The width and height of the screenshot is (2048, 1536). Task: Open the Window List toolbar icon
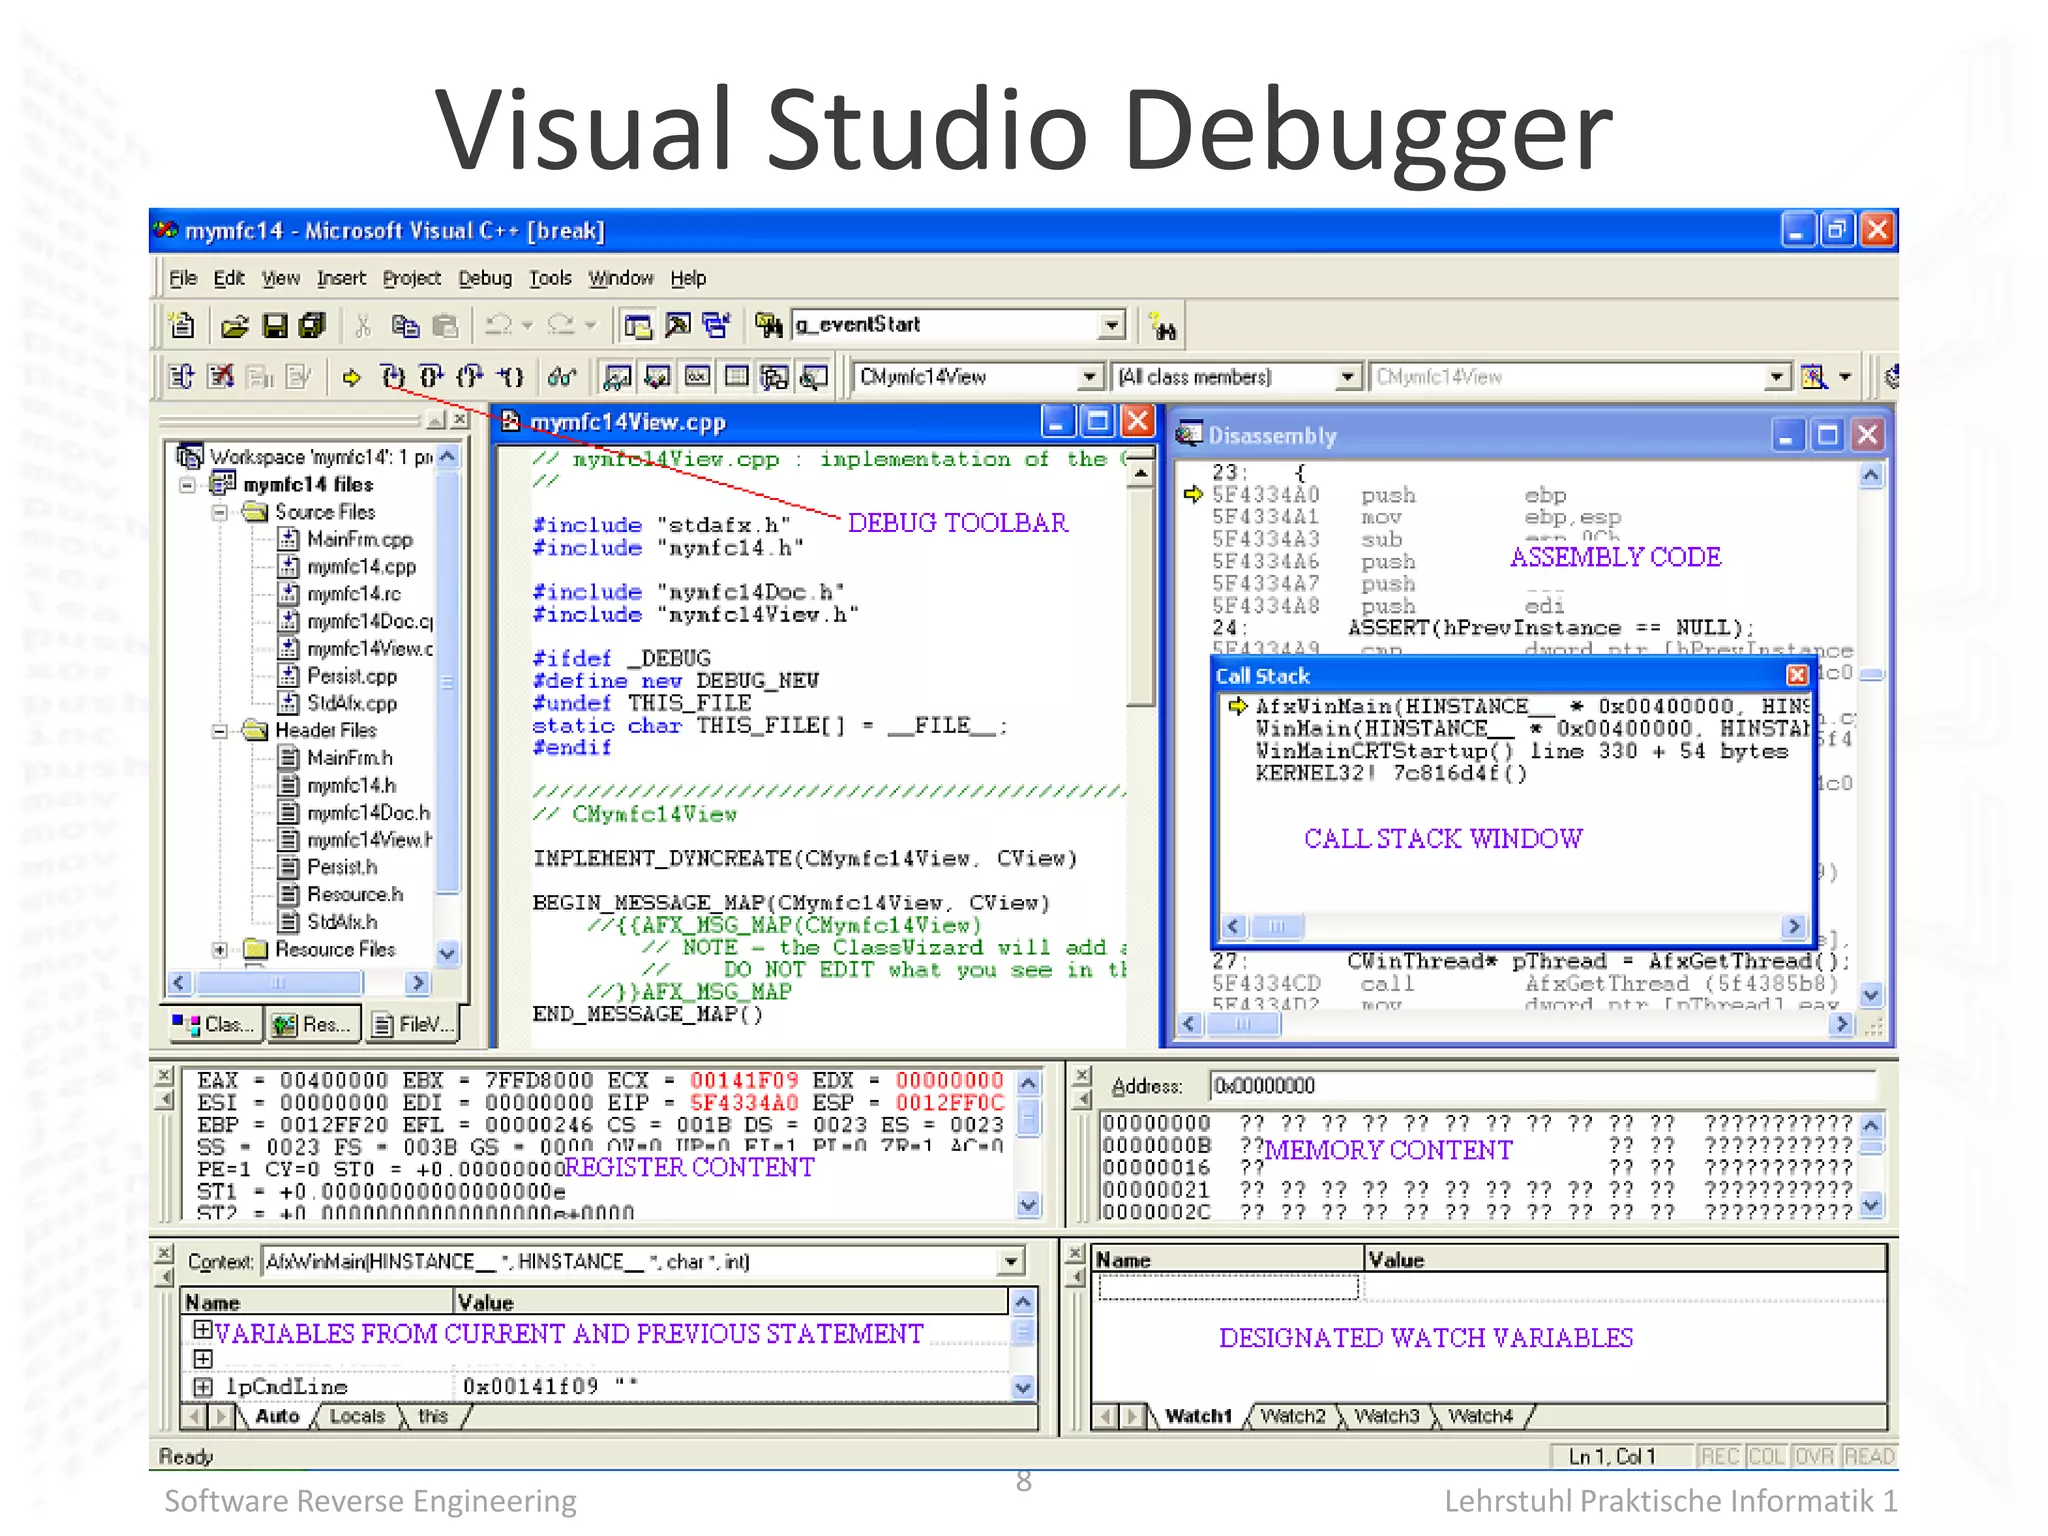tap(716, 325)
